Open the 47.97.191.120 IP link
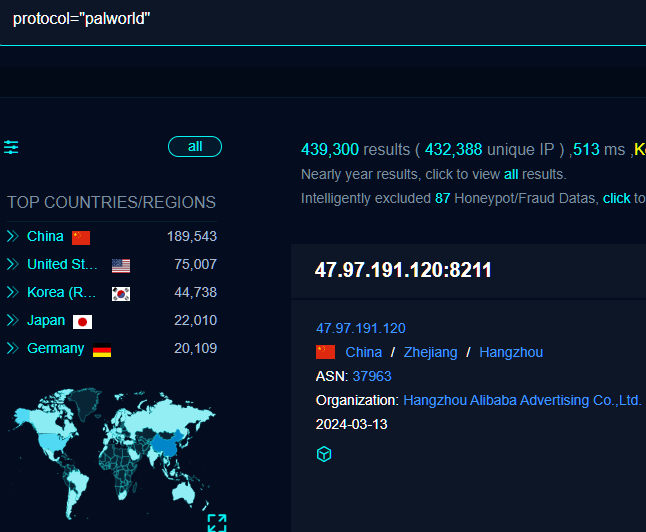 pyautogui.click(x=361, y=328)
